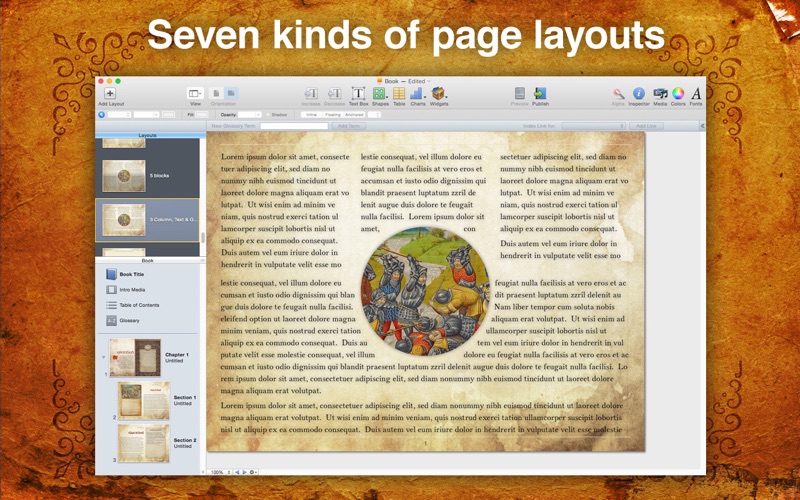The width and height of the screenshot is (800, 500).
Task: Open the 100% zoom dropdown
Action: [x=221, y=472]
